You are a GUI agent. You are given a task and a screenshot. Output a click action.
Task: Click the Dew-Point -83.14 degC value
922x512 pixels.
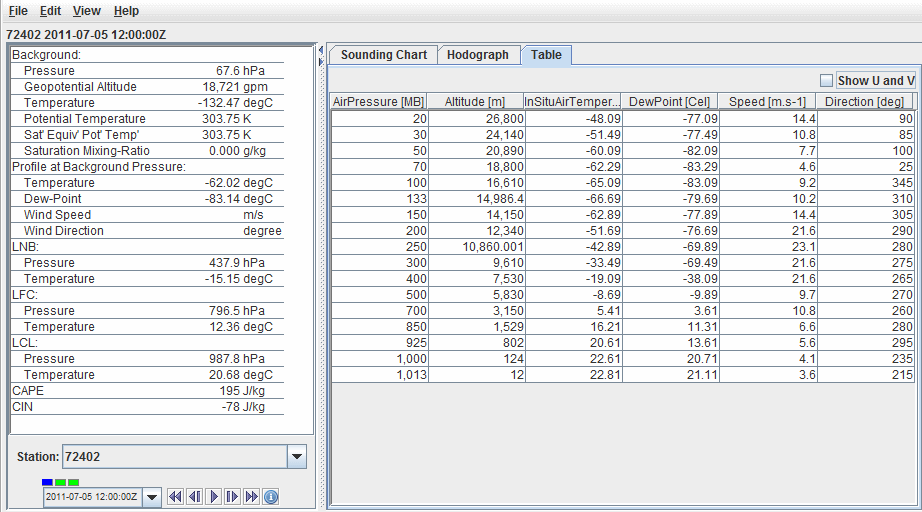tap(238, 199)
